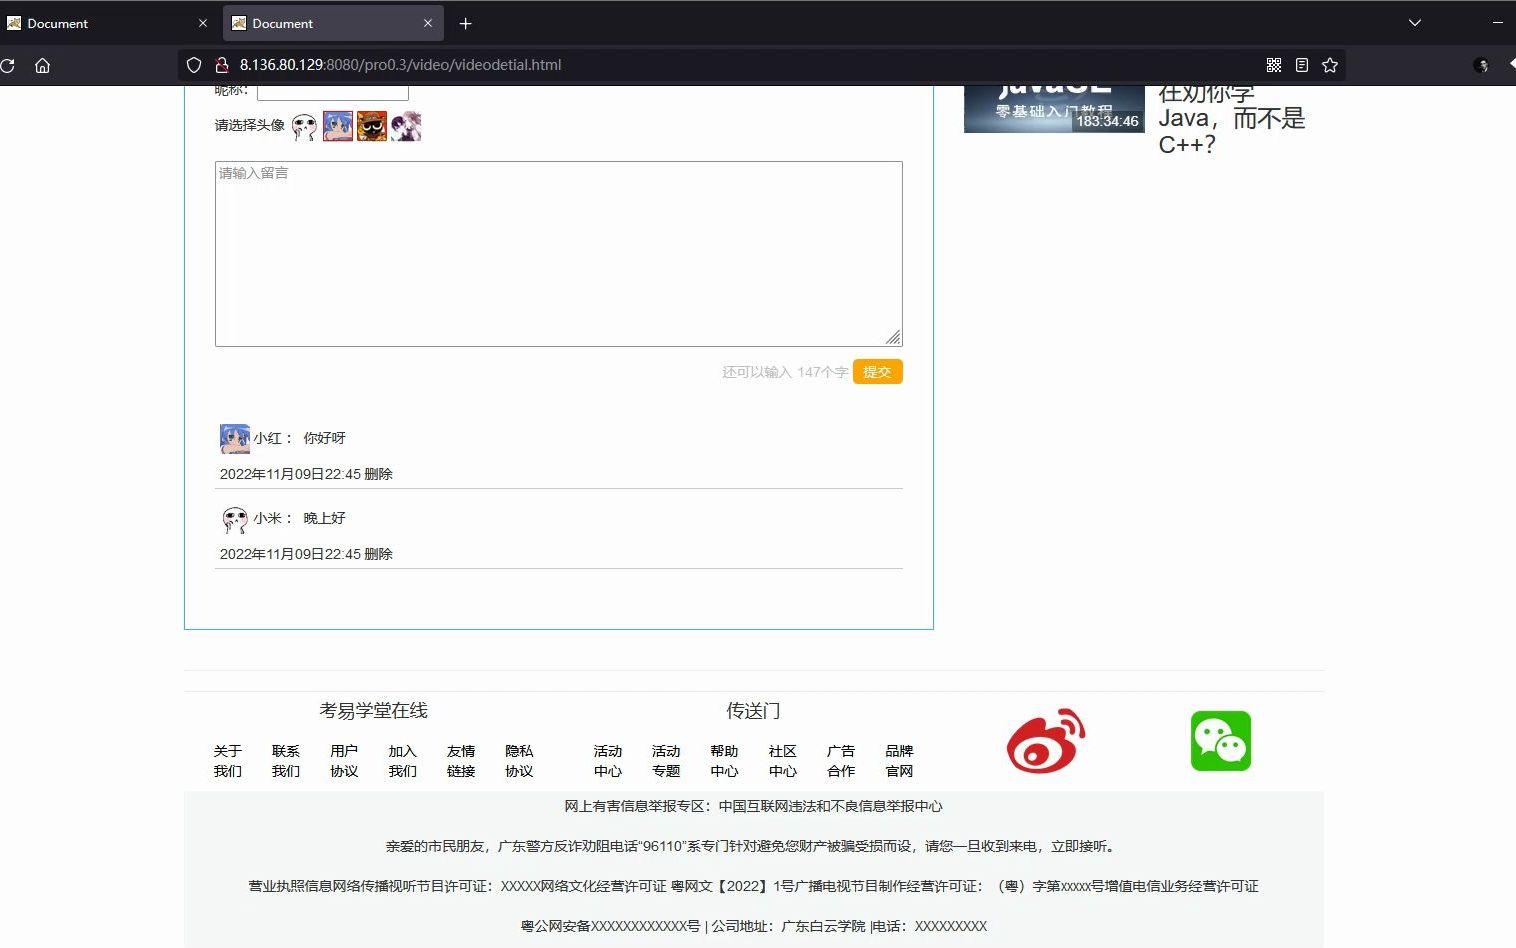Click the 传送门 footer heading

(x=753, y=711)
